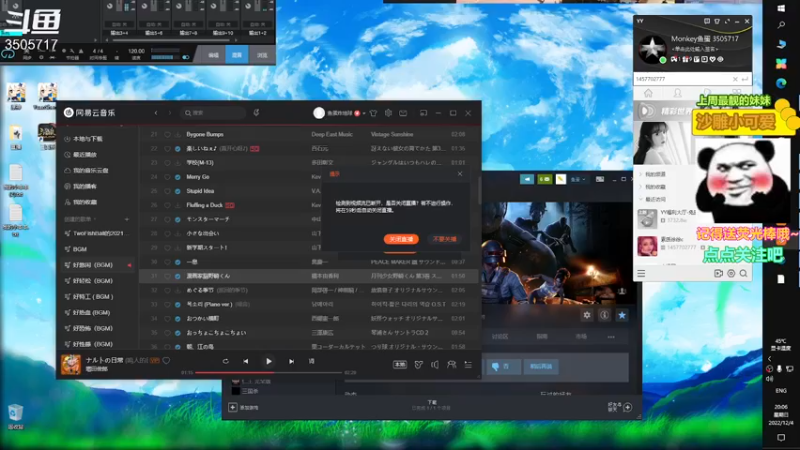Change YY online status via green dot
This screenshot has width=800, height=450.
click(663, 60)
